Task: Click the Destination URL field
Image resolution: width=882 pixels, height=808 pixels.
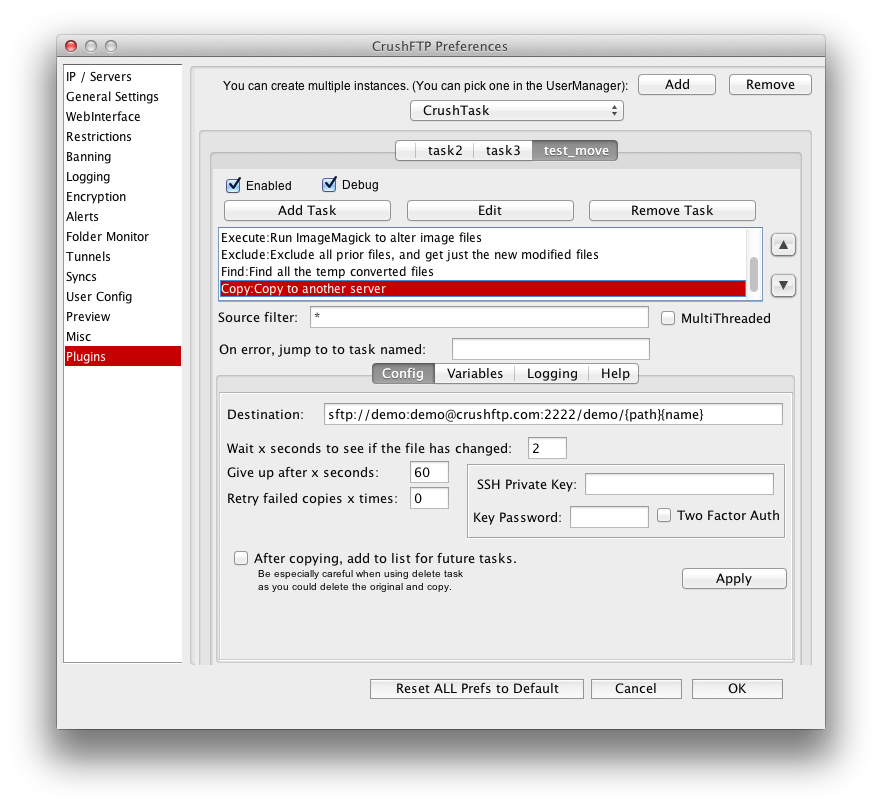Action: 553,414
